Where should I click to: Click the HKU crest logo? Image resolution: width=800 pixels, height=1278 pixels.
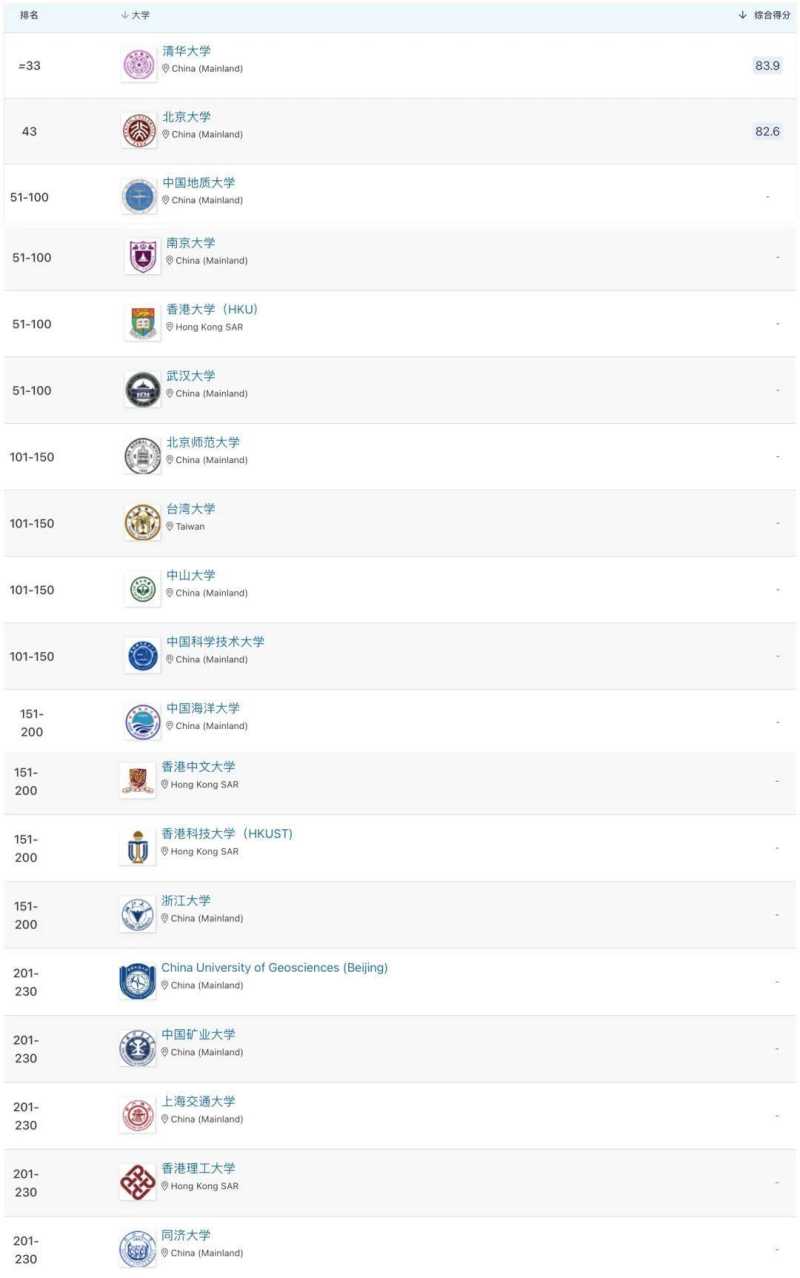(x=142, y=323)
